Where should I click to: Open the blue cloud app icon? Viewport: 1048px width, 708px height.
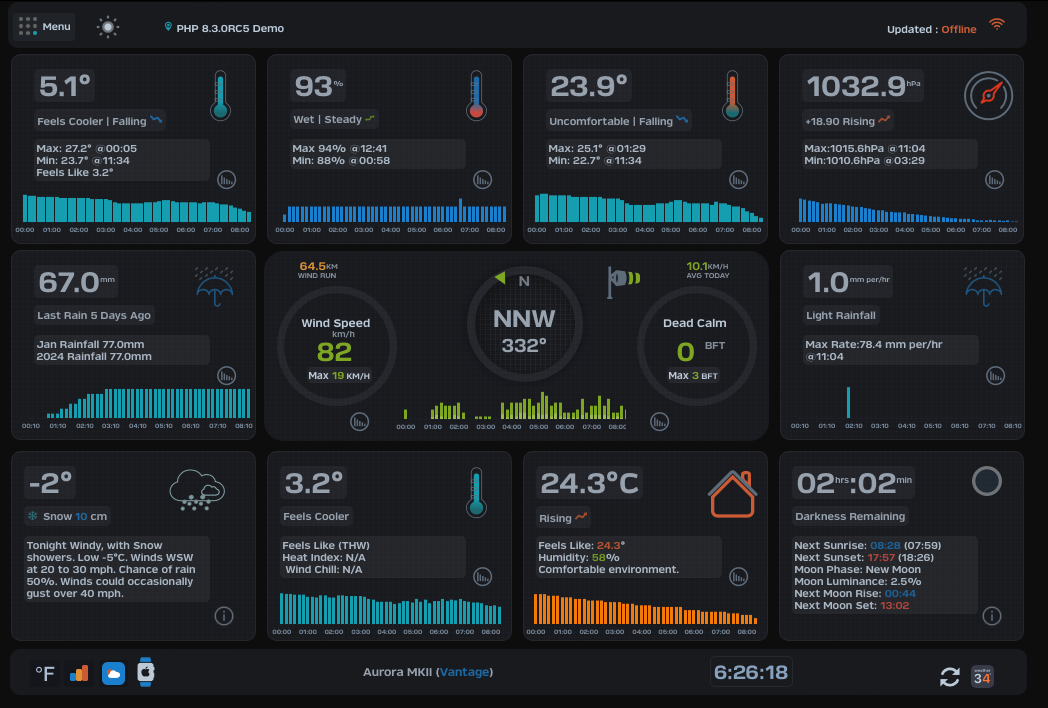[113, 673]
